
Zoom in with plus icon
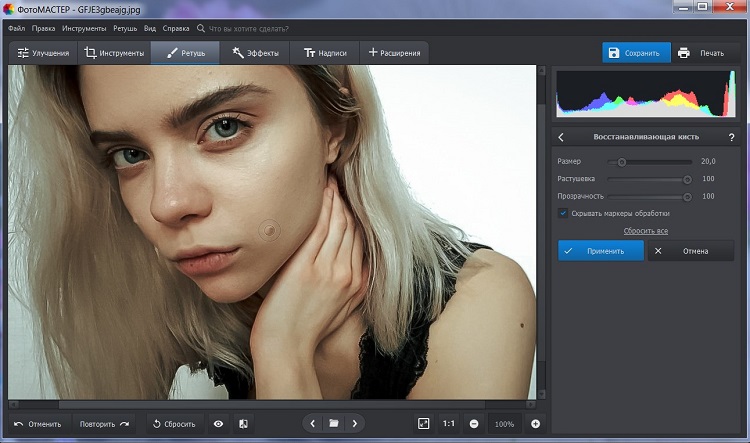tap(535, 424)
